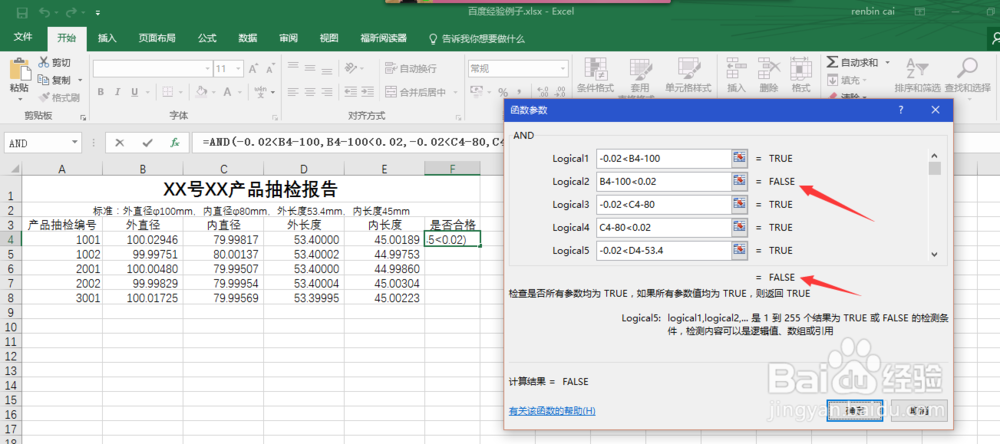Open Cell Styles (单元格样式)
1000x444 pixels.
point(688,75)
